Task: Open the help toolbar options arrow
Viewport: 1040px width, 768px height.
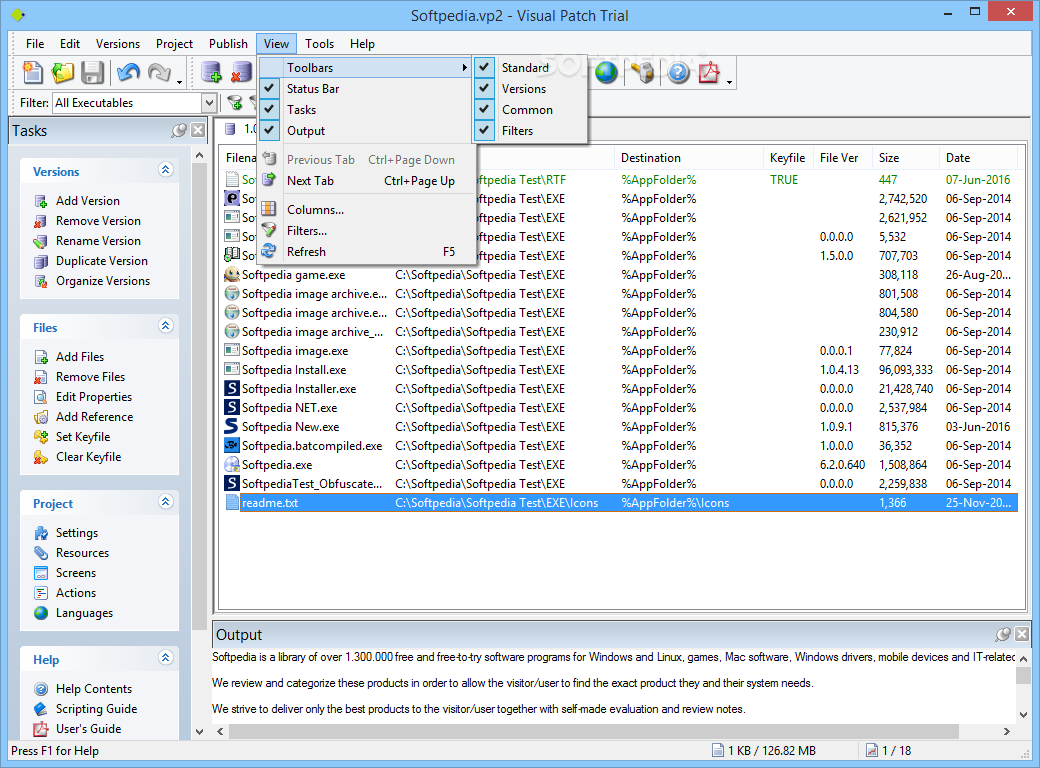Action: tap(730, 82)
